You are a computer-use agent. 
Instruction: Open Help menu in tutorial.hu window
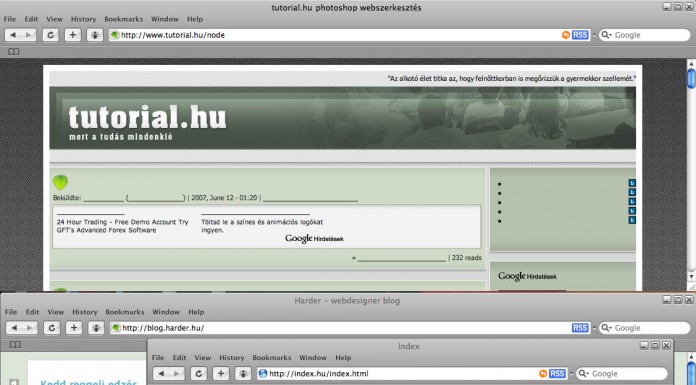pyautogui.click(x=195, y=19)
